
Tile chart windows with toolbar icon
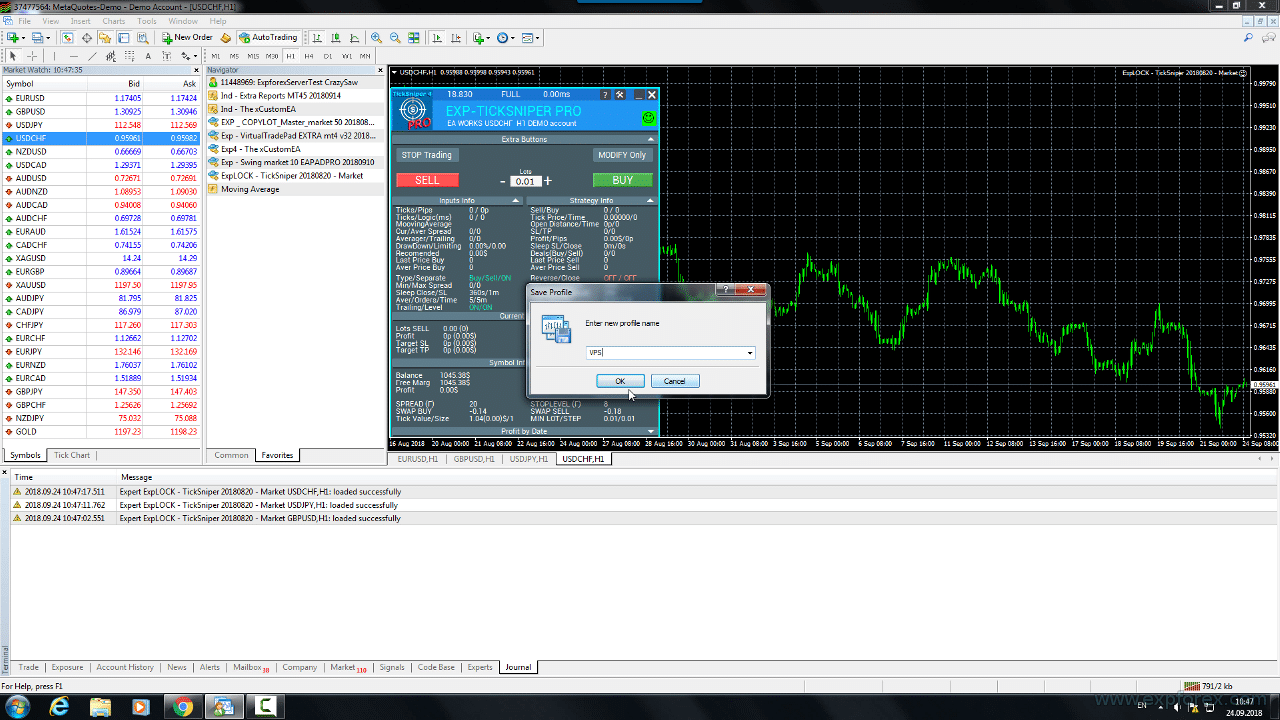pyautogui.click(x=414, y=38)
